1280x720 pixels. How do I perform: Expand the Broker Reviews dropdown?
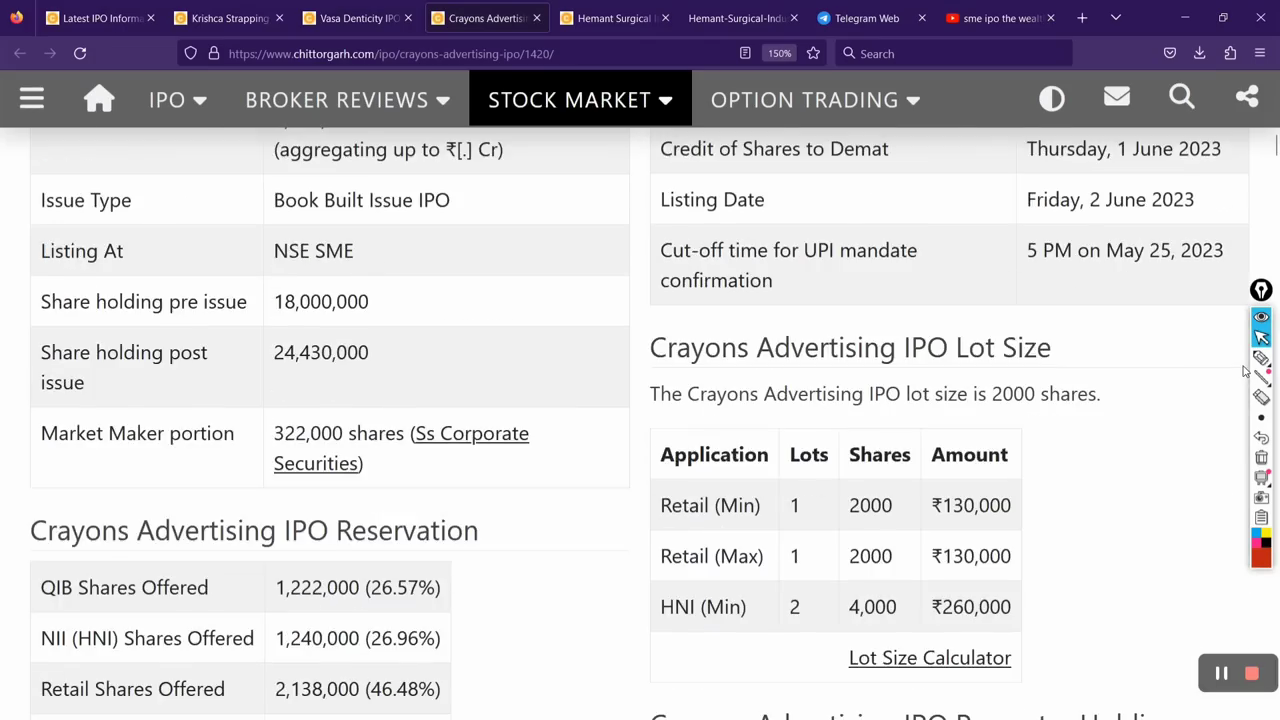point(347,99)
